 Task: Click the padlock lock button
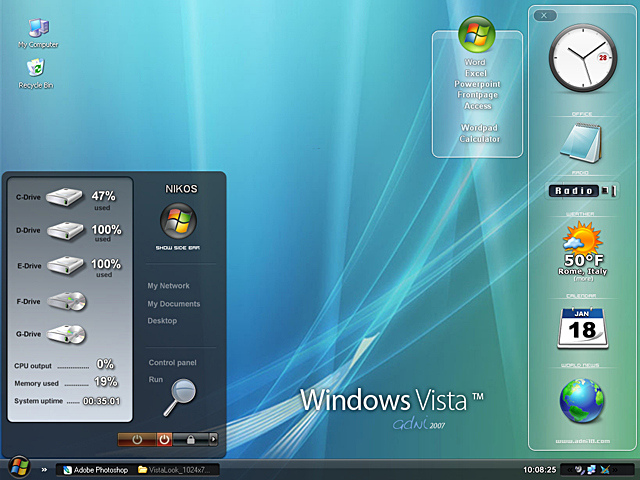(x=191, y=440)
